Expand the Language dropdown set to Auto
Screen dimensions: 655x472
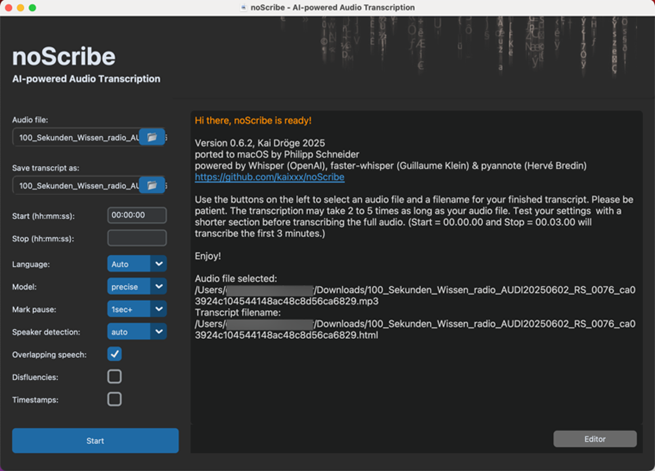158,264
